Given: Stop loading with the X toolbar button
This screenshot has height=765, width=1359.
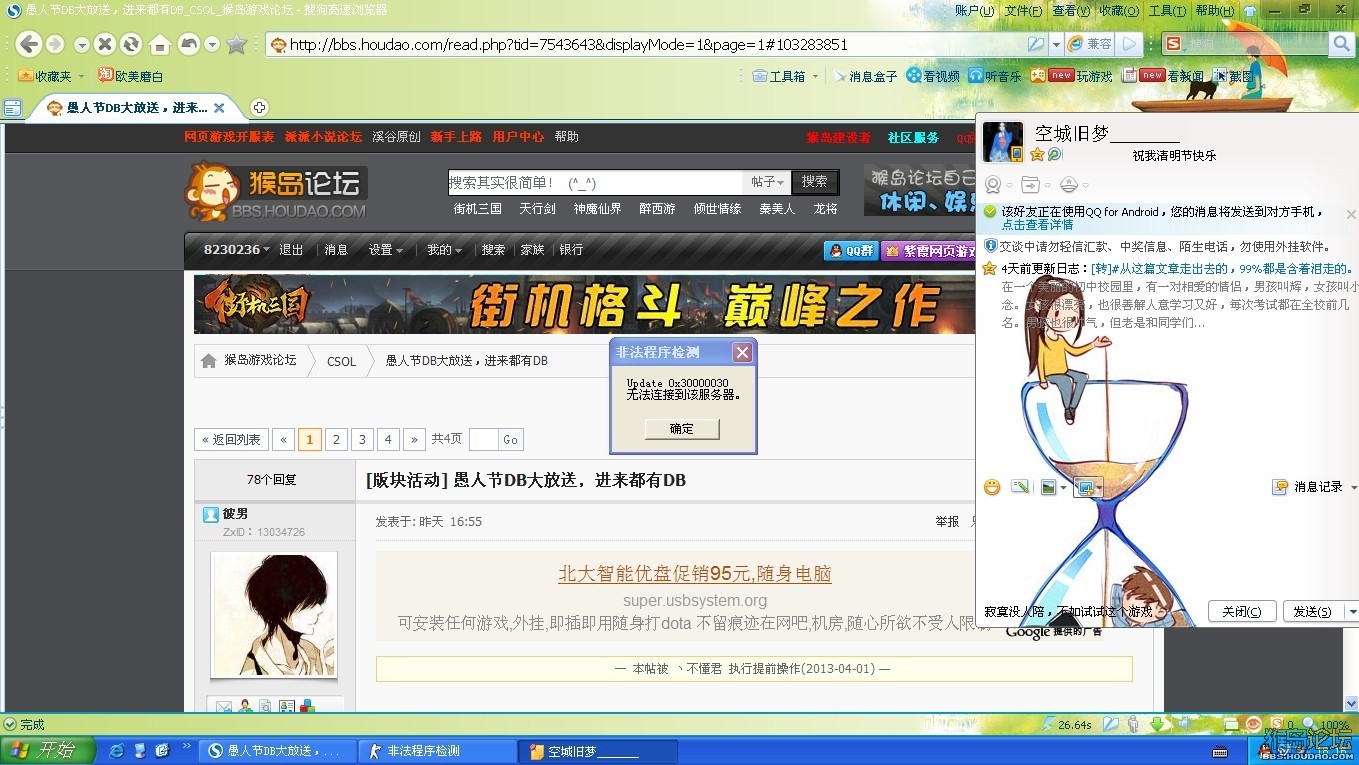Looking at the screenshot, I should [x=105, y=44].
